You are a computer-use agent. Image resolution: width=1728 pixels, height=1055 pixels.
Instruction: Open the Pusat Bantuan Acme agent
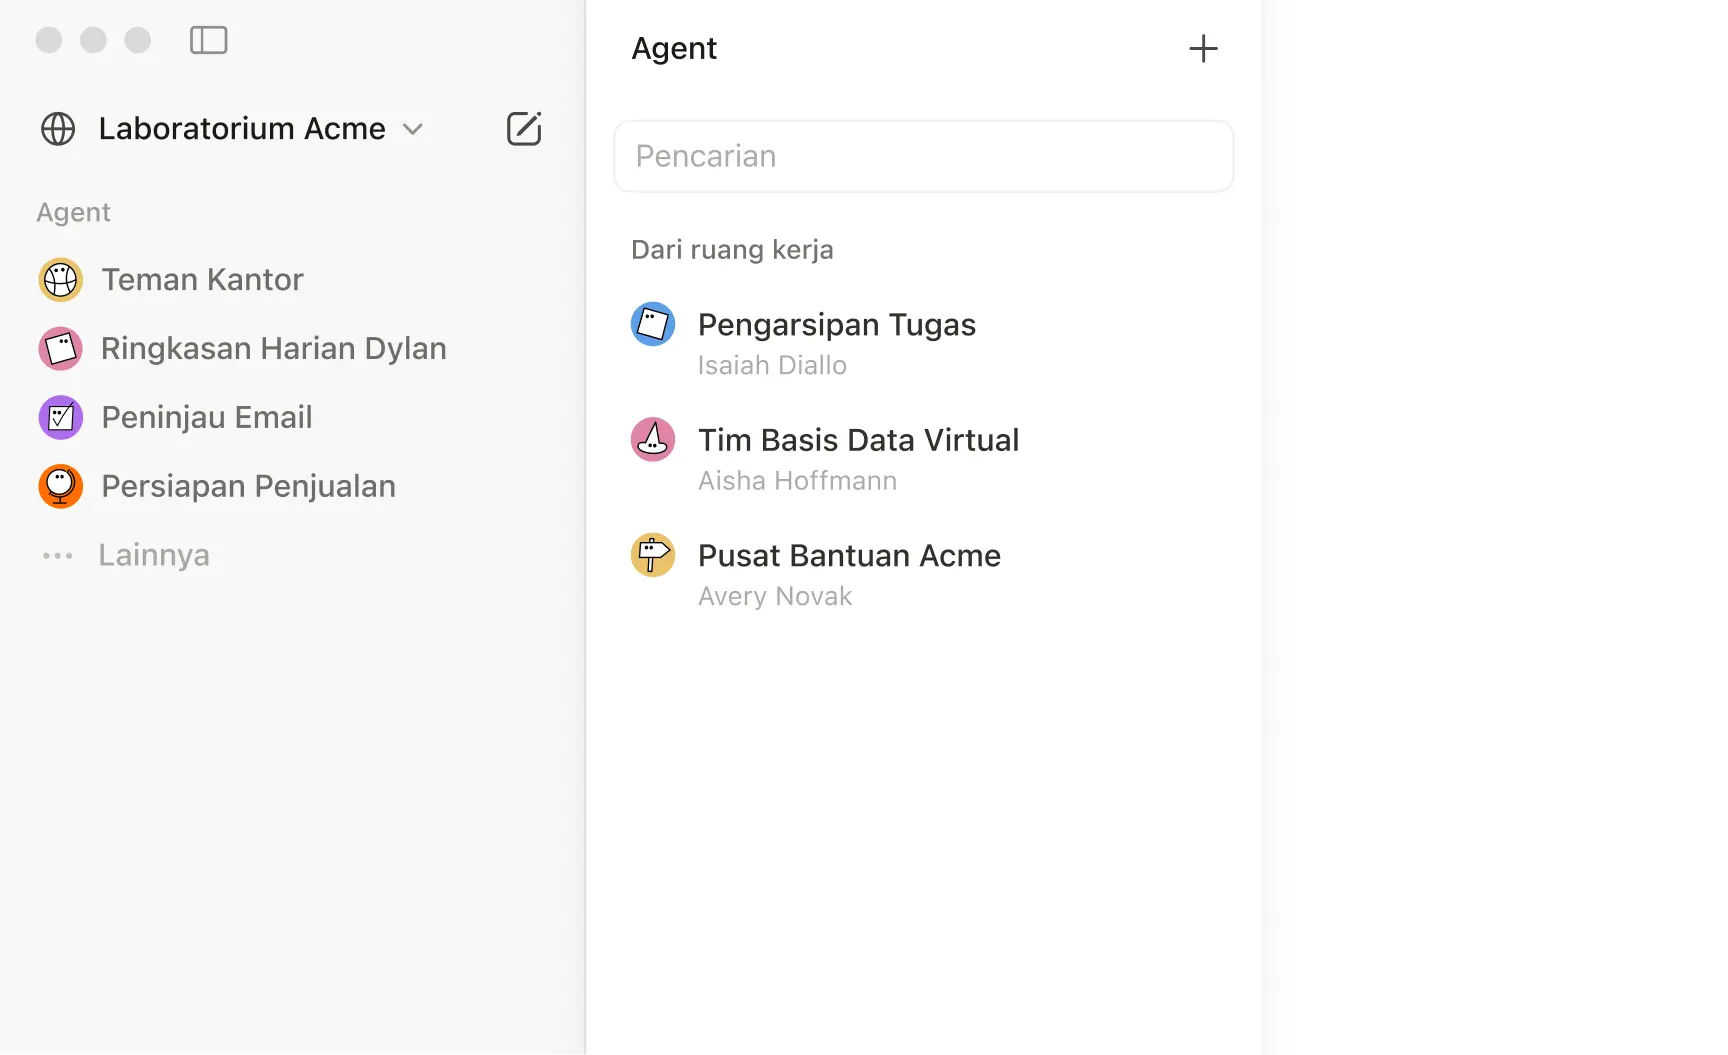coord(849,555)
